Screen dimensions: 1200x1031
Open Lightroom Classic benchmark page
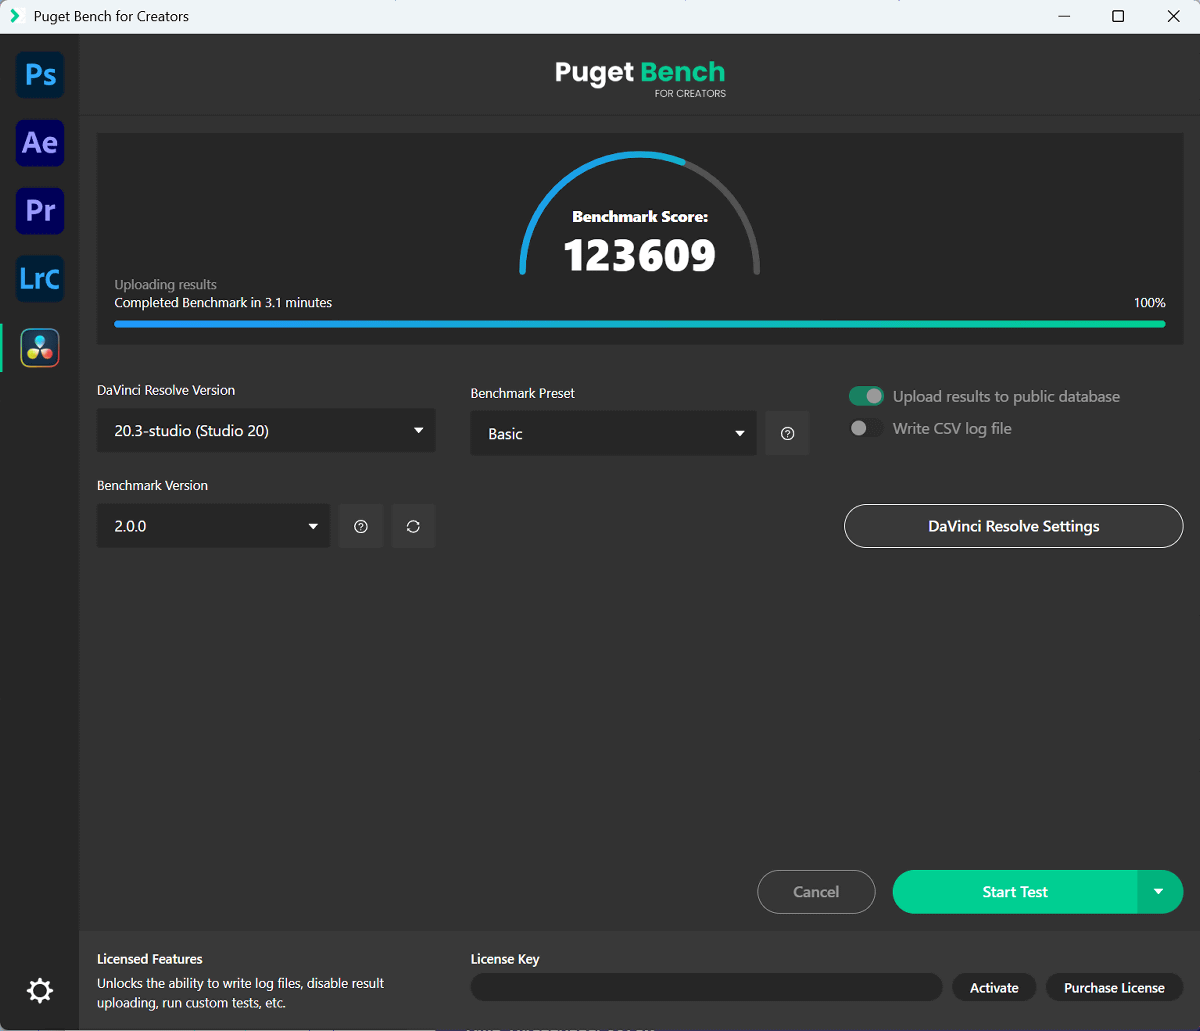click(x=40, y=279)
